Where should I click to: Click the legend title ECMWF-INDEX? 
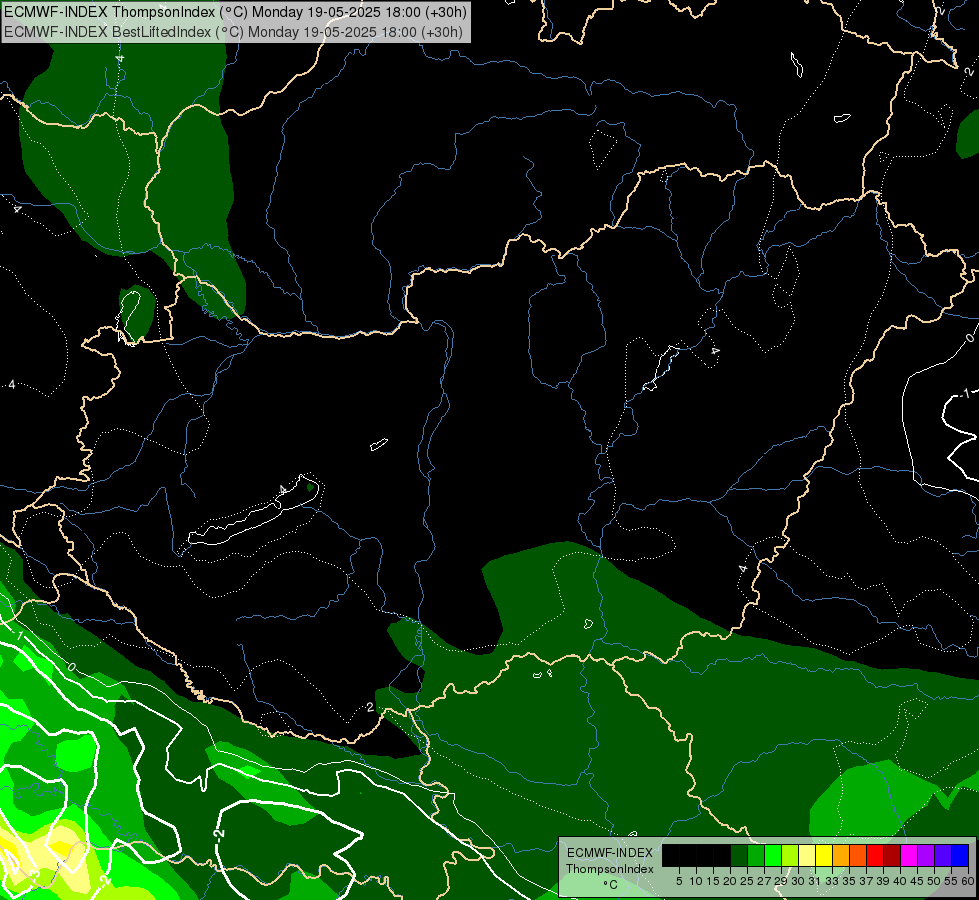pos(610,853)
